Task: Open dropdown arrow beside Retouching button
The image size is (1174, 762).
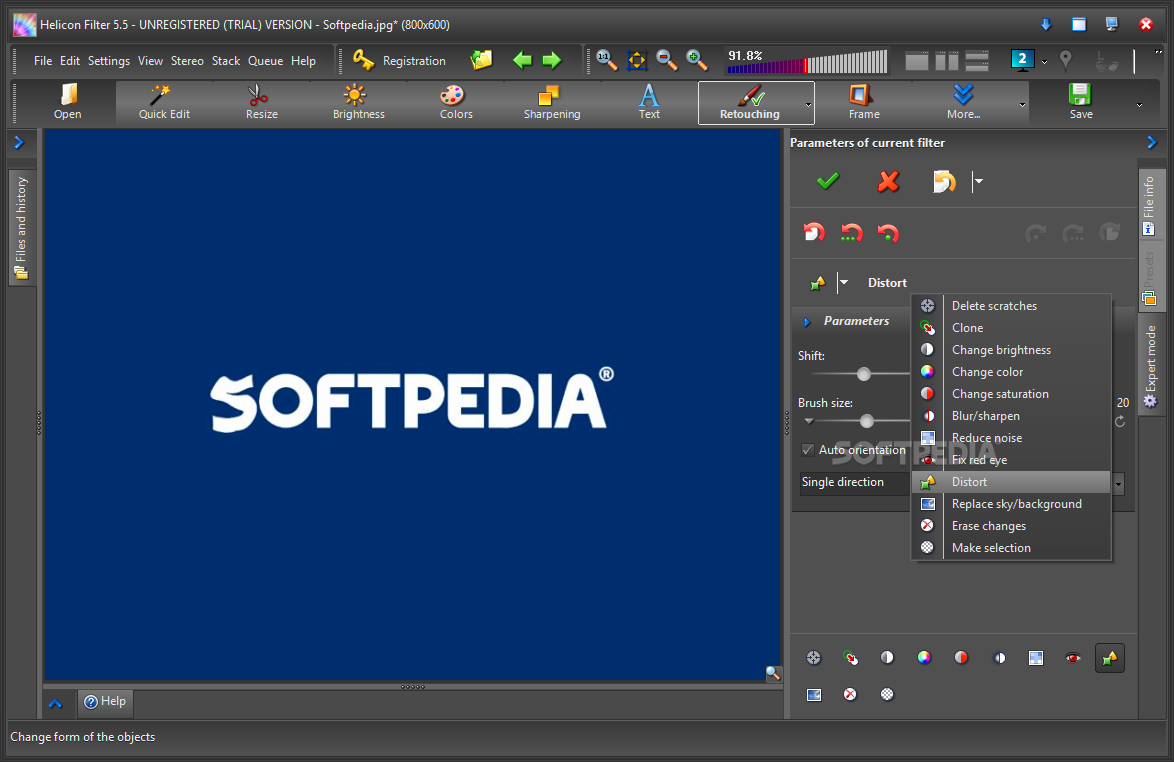Action: (x=808, y=104)
